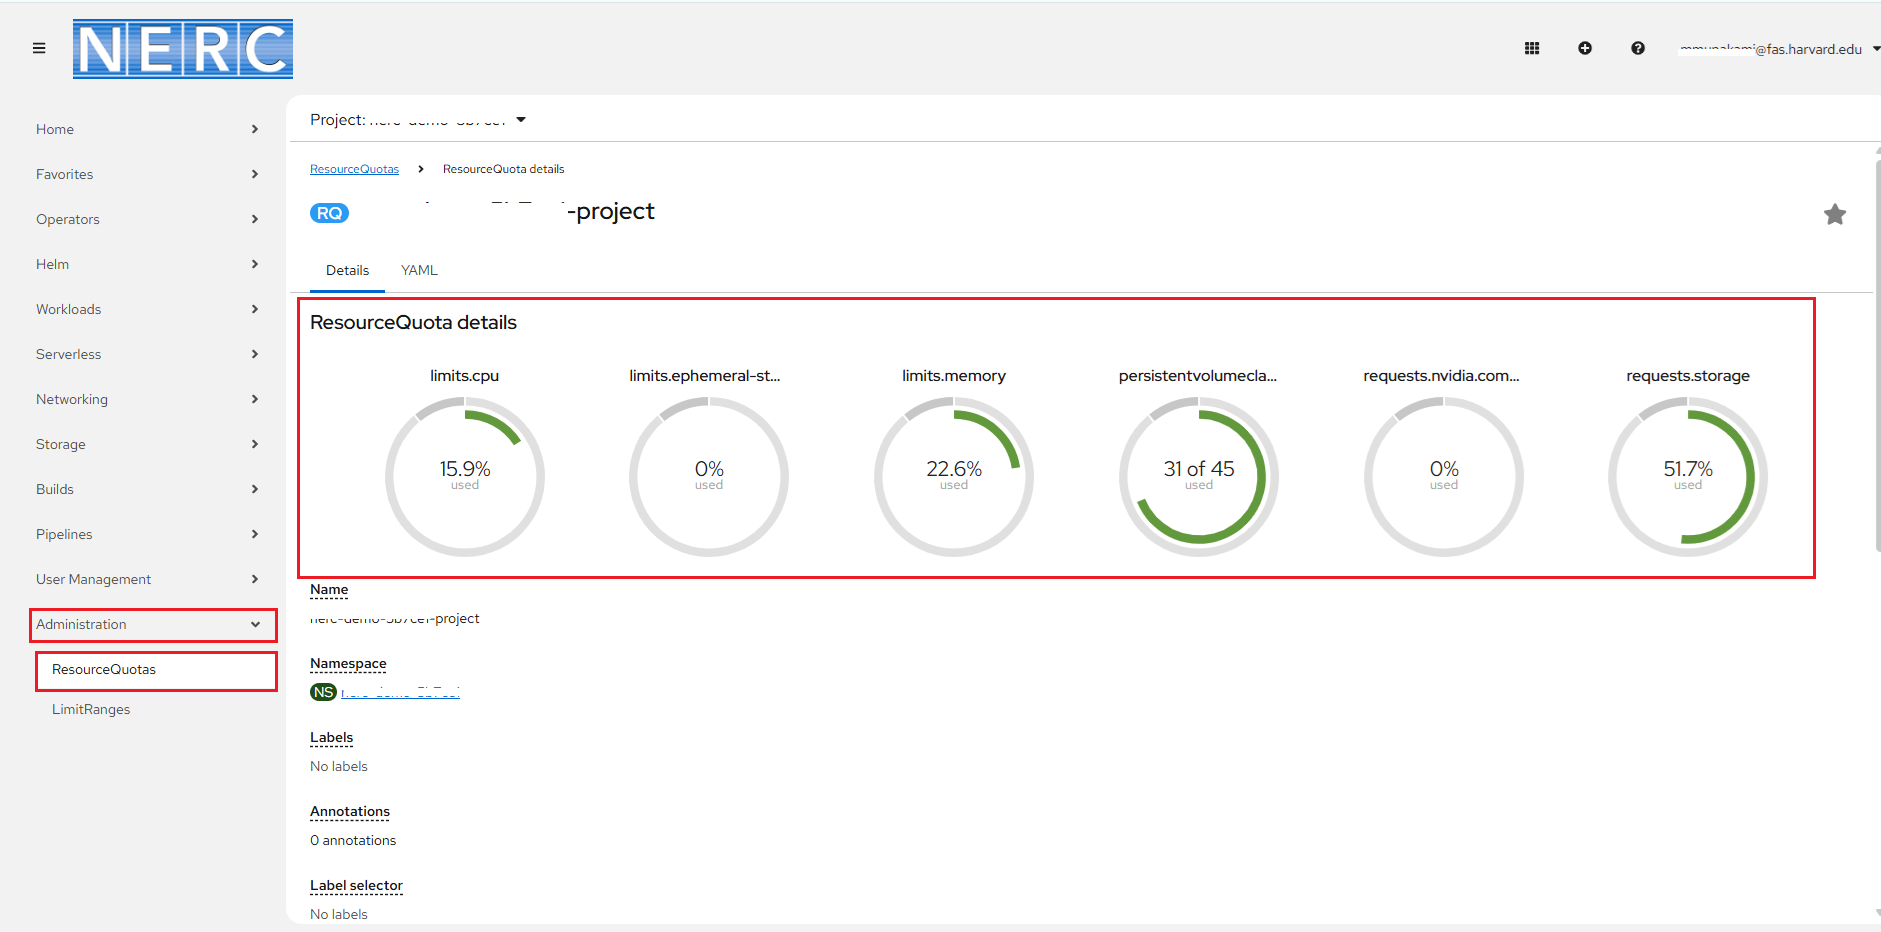1881x932 pixels.
Task: Open the namespace link under Namespace
Action: (400, 692)
